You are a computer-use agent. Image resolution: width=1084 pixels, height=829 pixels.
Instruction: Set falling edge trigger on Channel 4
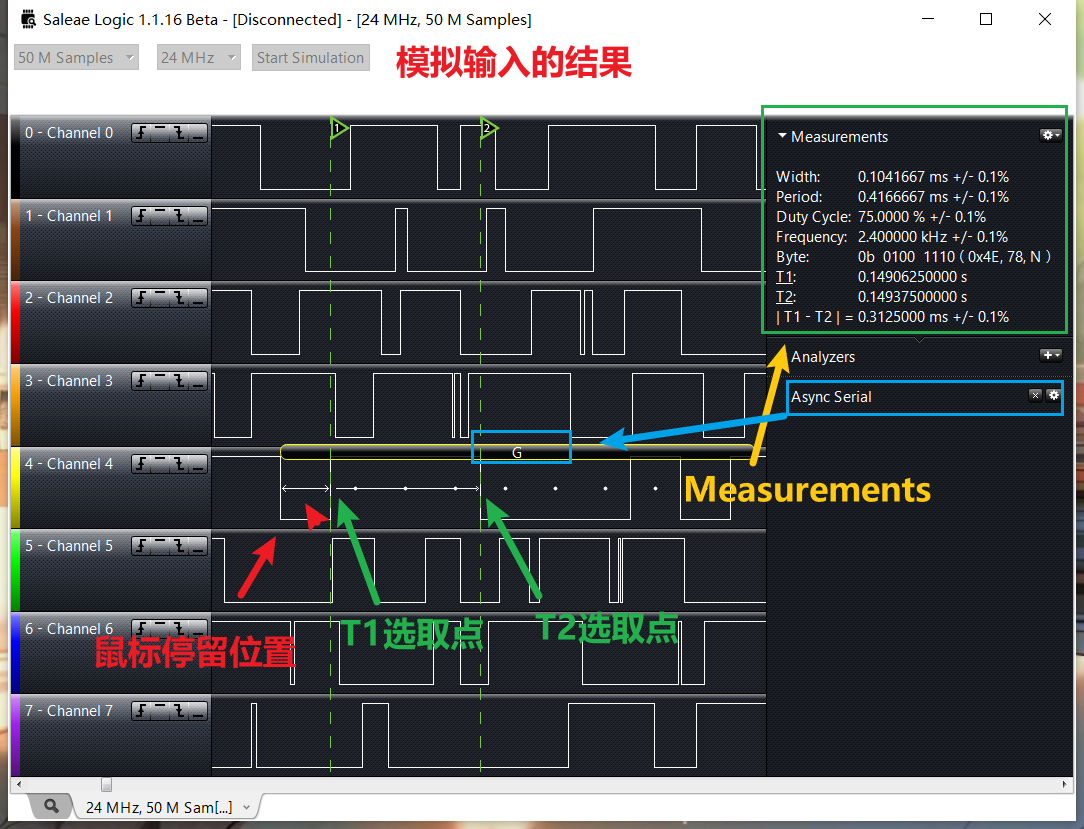(x=179, y=464)
